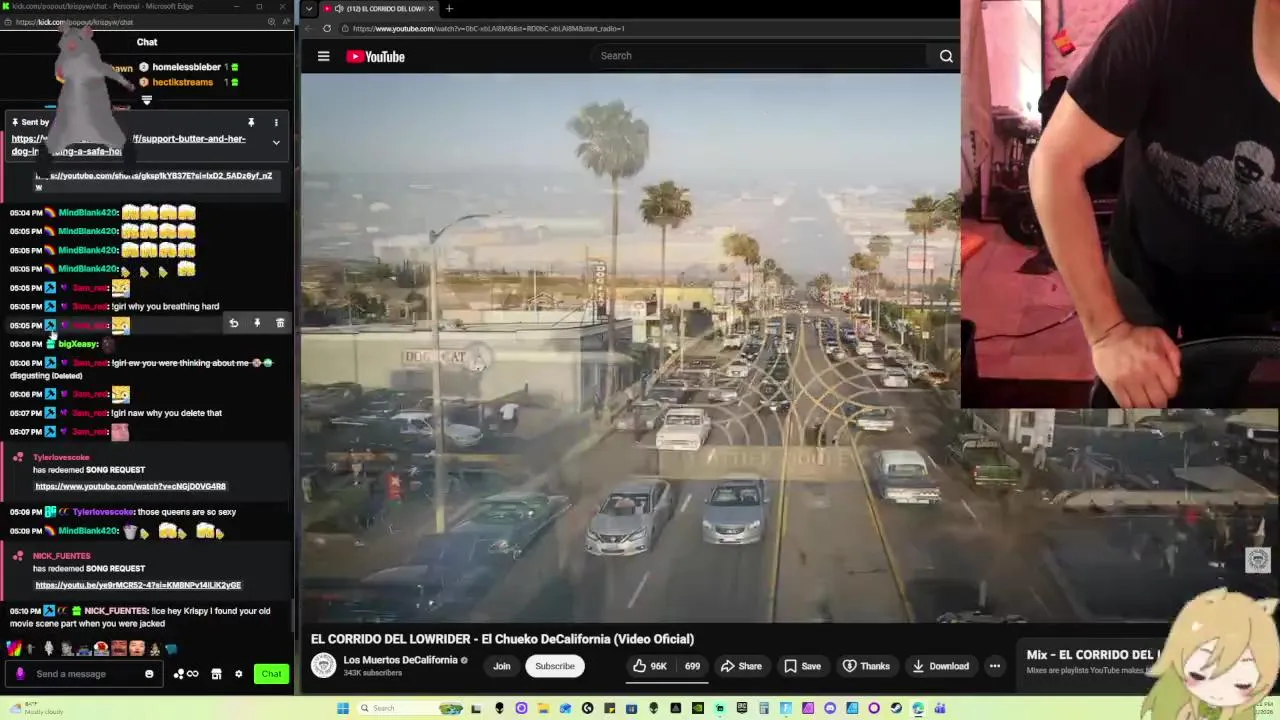Image resolution: width=1280 pixels, height=720 pixels.
Task: Click the green Chat send button
Action: pos(271,674)
